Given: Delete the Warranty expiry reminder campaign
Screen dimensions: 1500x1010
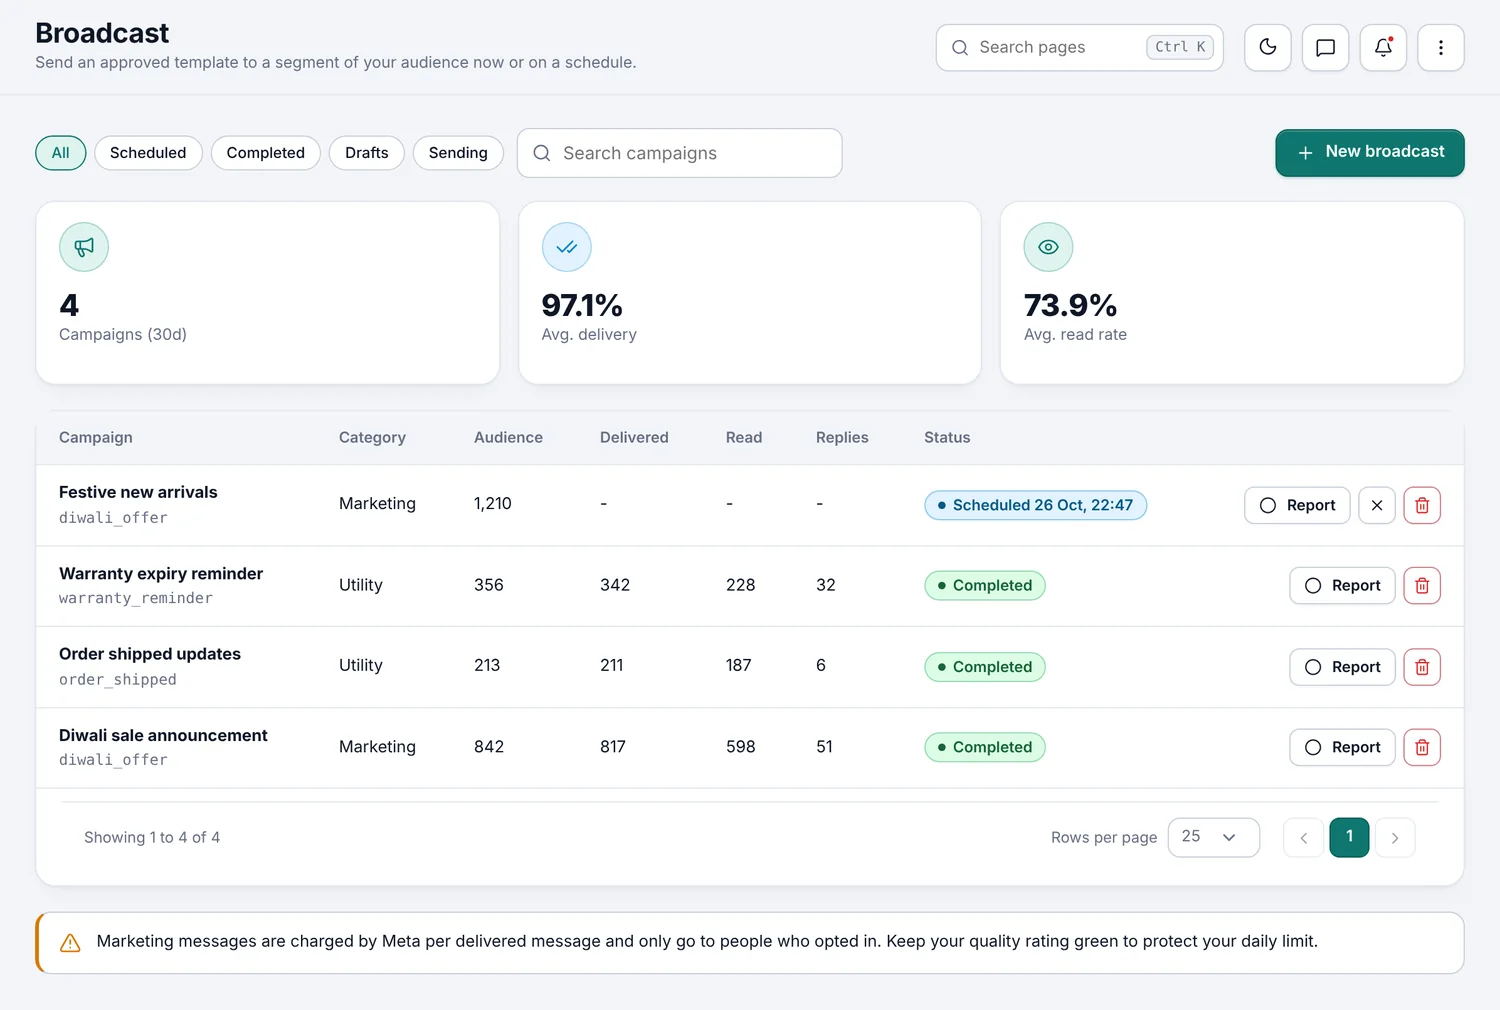Looking at the screenshot, I should [x=1422, y=585].
